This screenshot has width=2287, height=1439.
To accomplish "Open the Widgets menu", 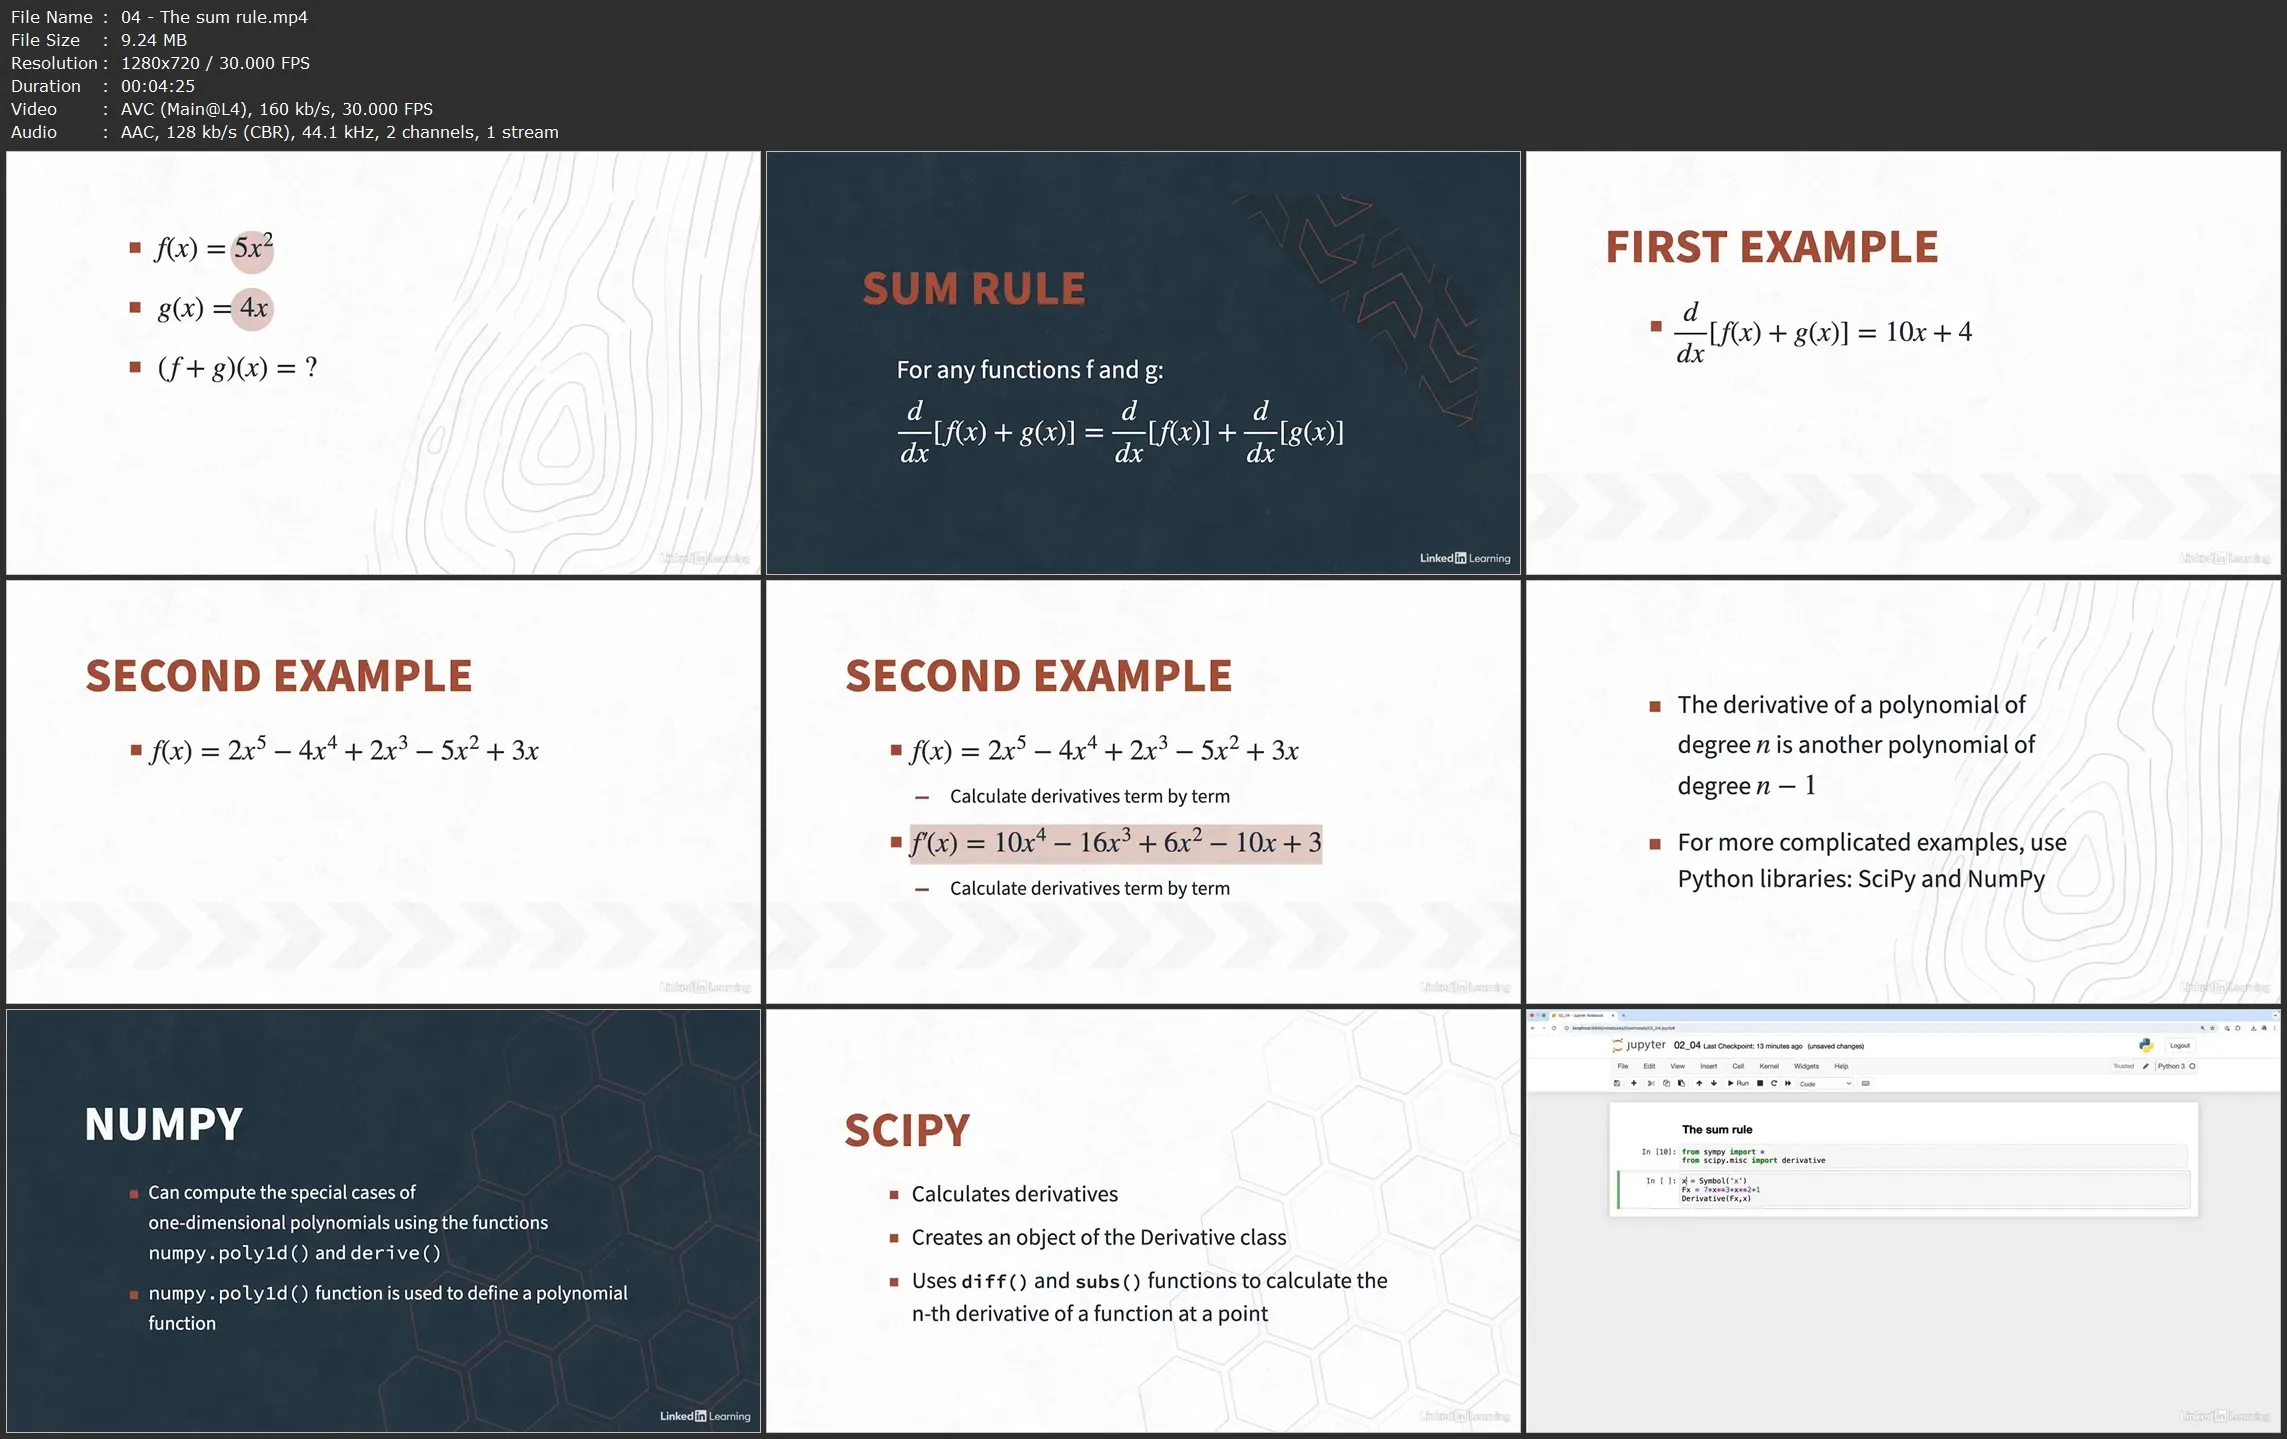I will coord(1806,1066).
